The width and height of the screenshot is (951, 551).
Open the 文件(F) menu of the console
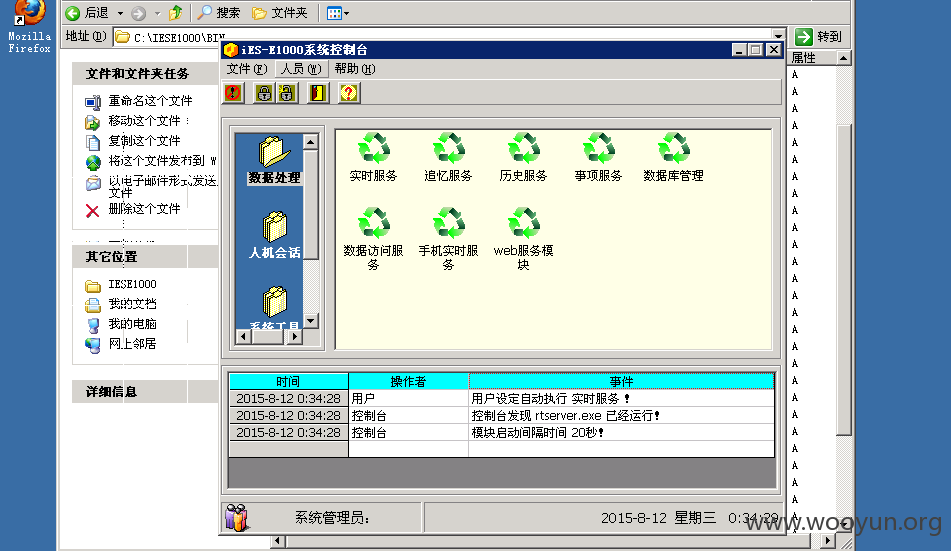tap(246, 69)
